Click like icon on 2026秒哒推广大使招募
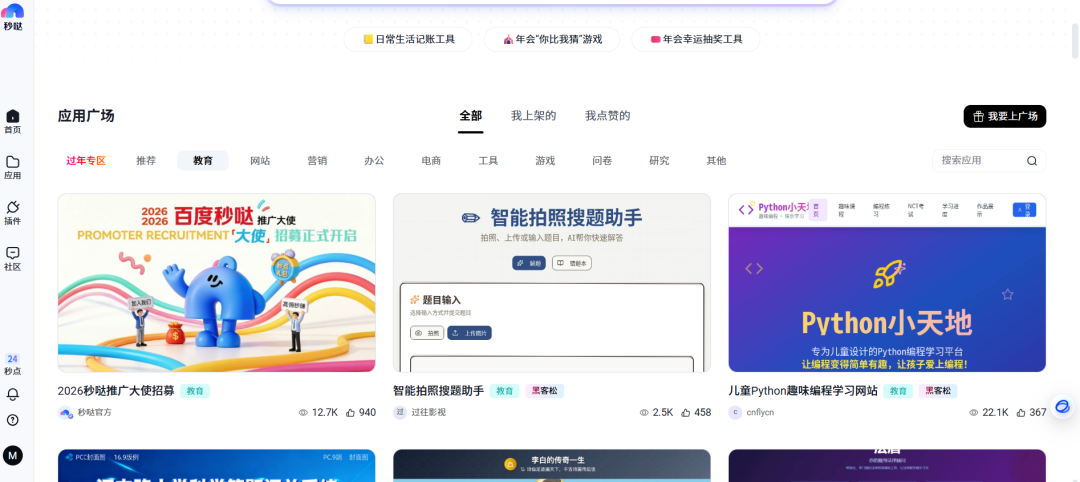Viewport: 1080px width, 482px height. pos(350,412)
